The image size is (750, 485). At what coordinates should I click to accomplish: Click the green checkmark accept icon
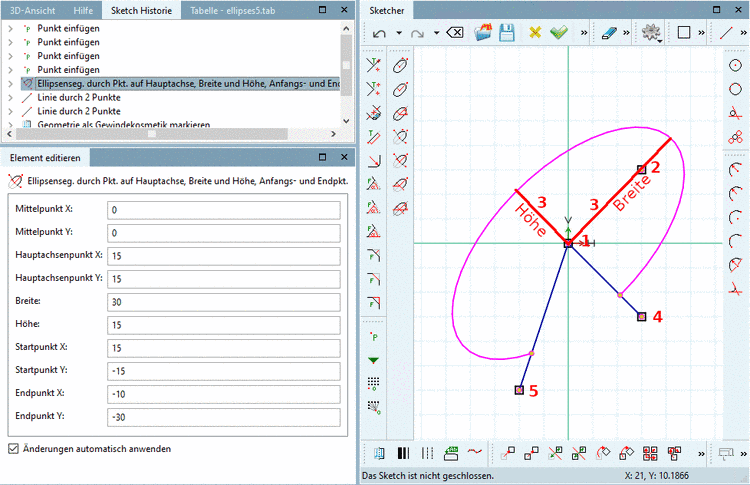click(x=559, y=33)
